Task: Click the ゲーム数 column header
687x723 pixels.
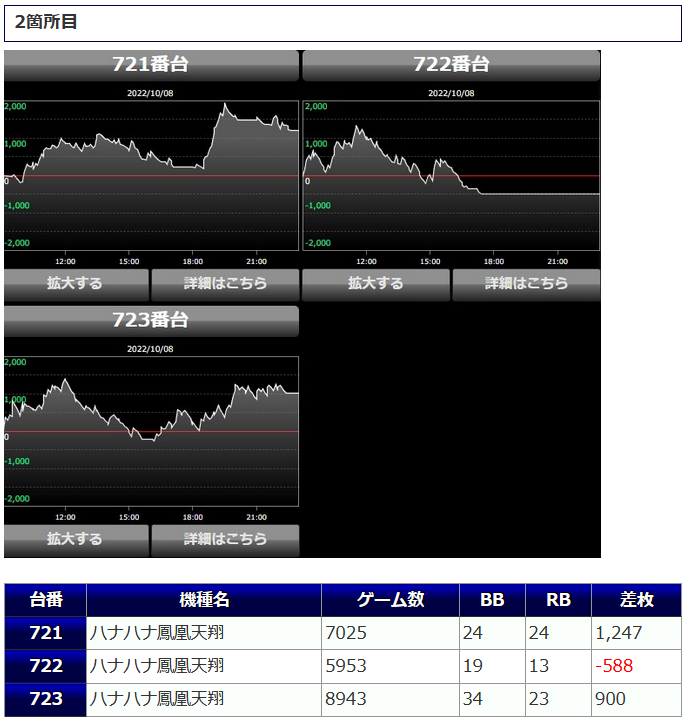Action: (x=391, y=600)
